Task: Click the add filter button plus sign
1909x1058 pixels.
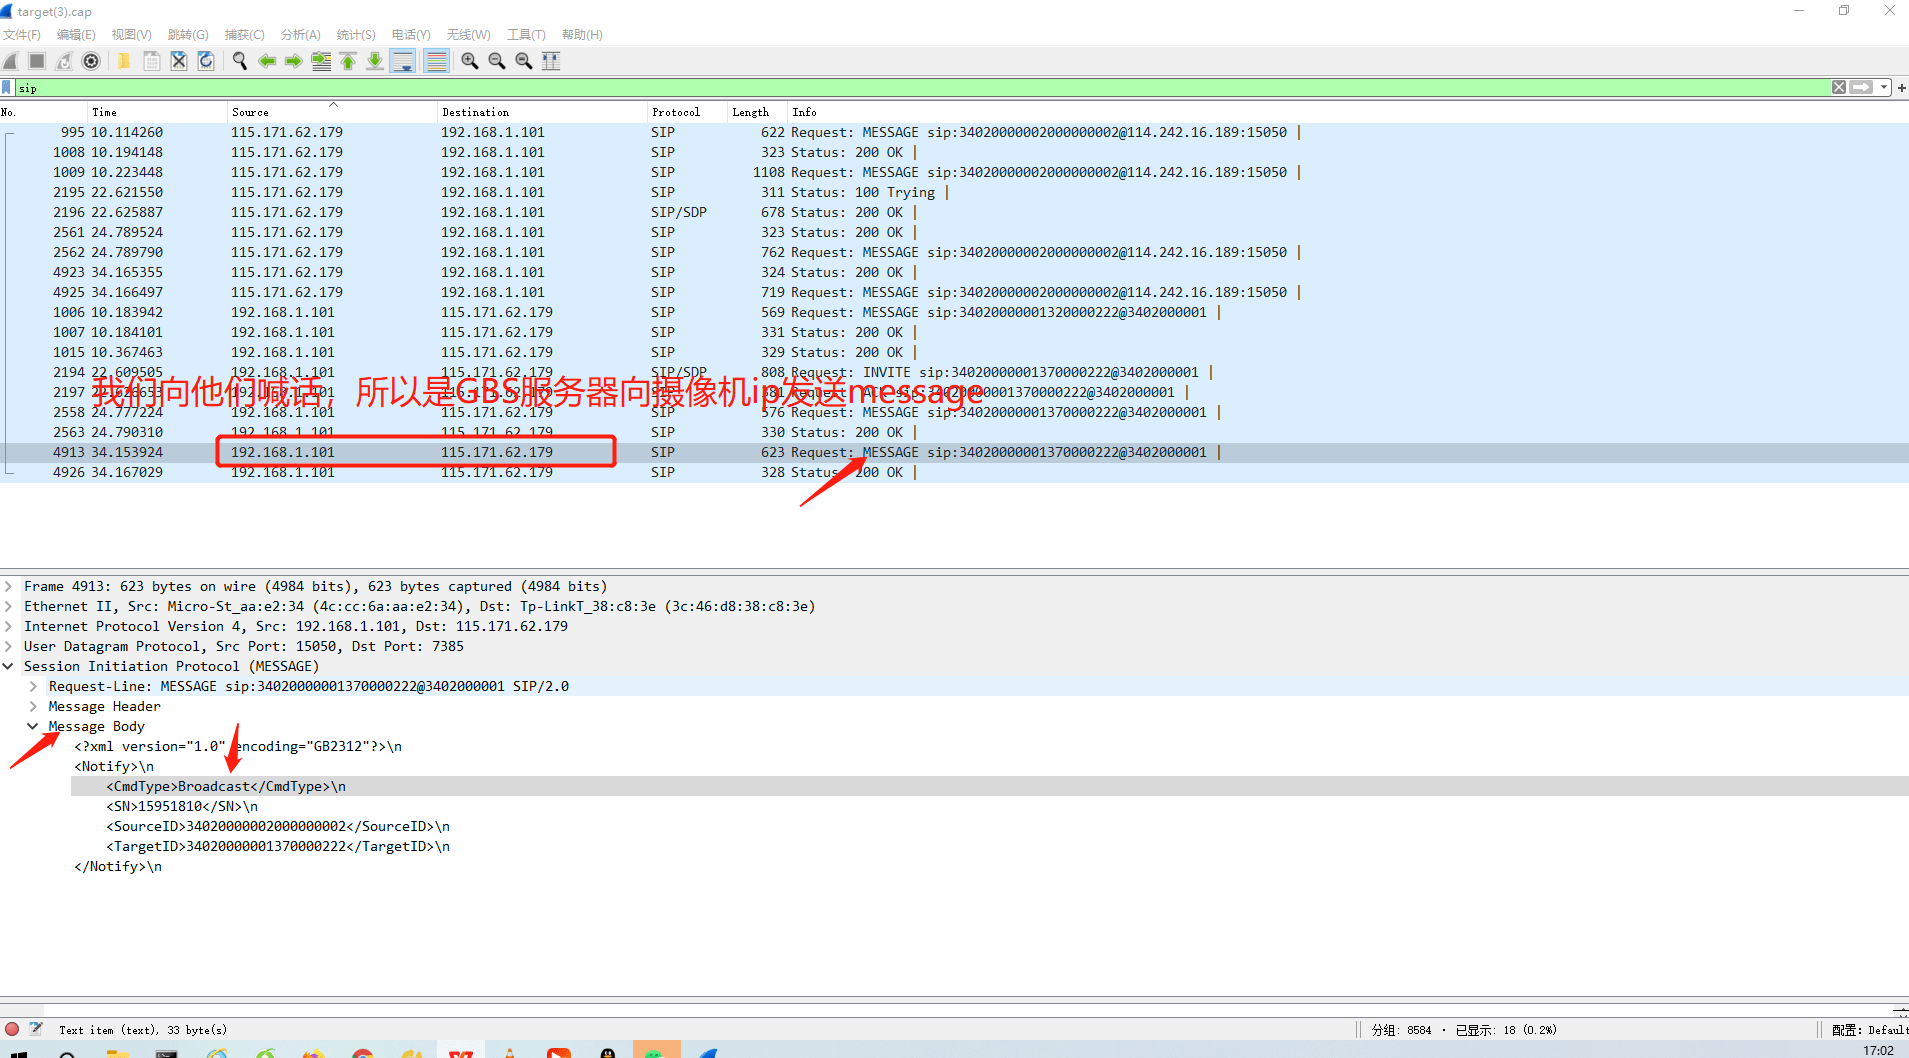Action: 1901,88
